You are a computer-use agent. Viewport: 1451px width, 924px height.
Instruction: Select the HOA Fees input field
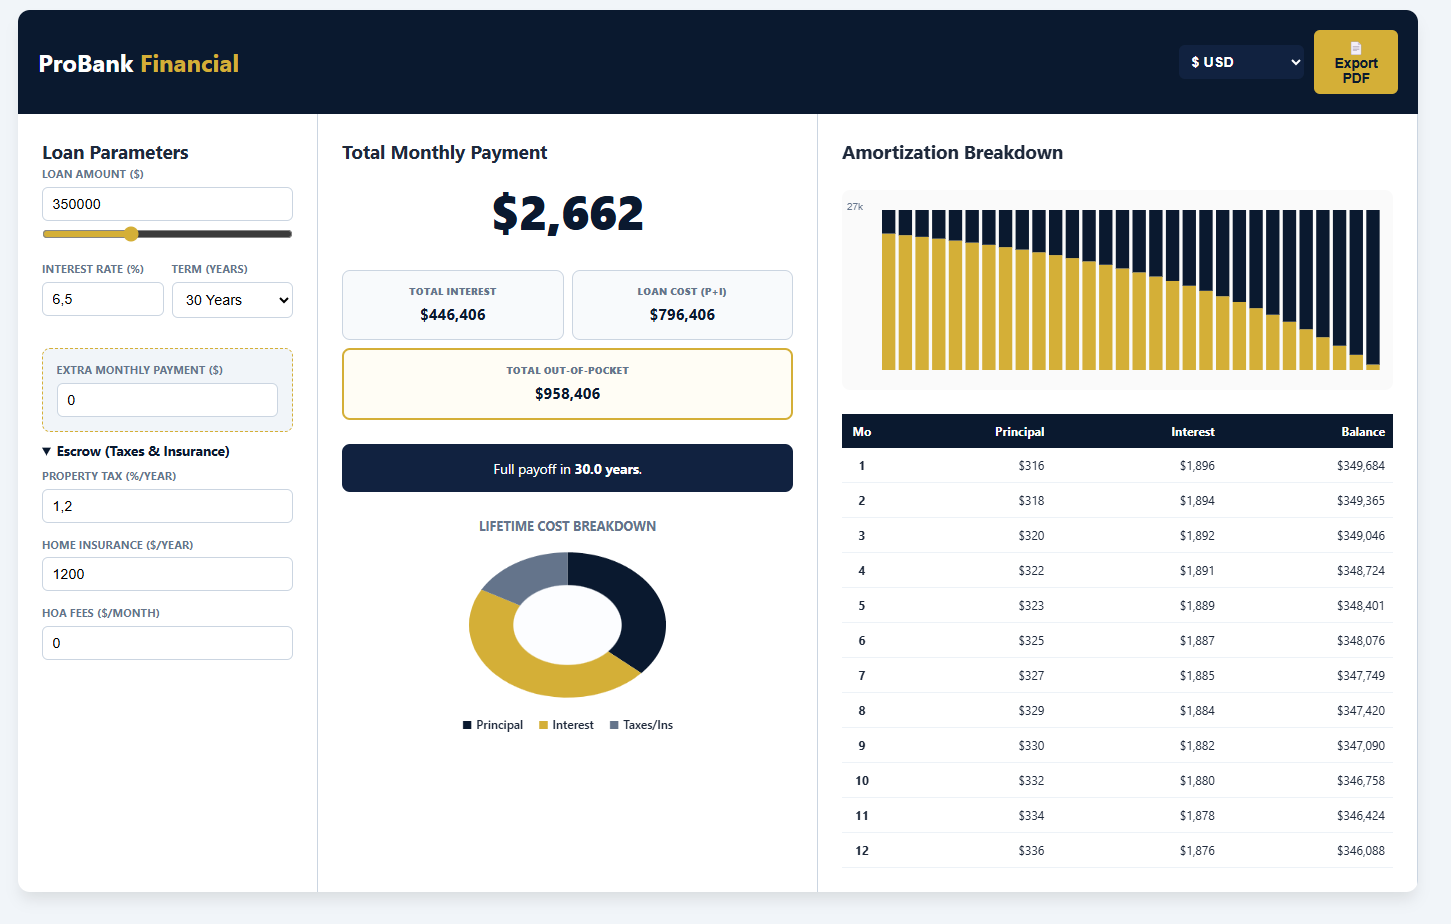pyautogui.click(x=167, y=643)
